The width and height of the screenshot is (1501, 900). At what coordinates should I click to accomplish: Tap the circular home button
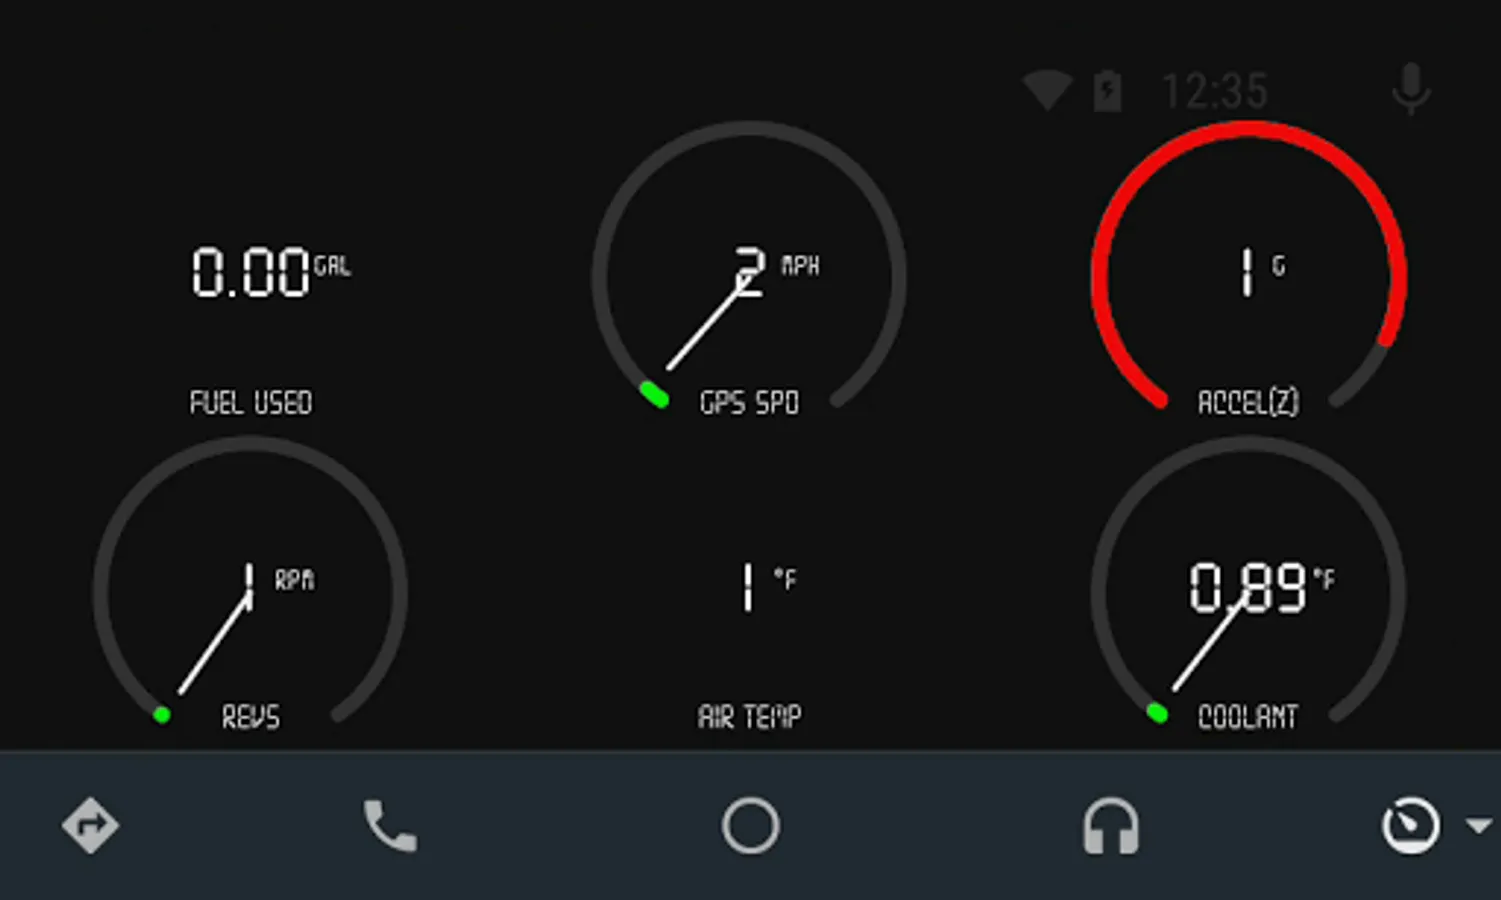pos(750,826)
